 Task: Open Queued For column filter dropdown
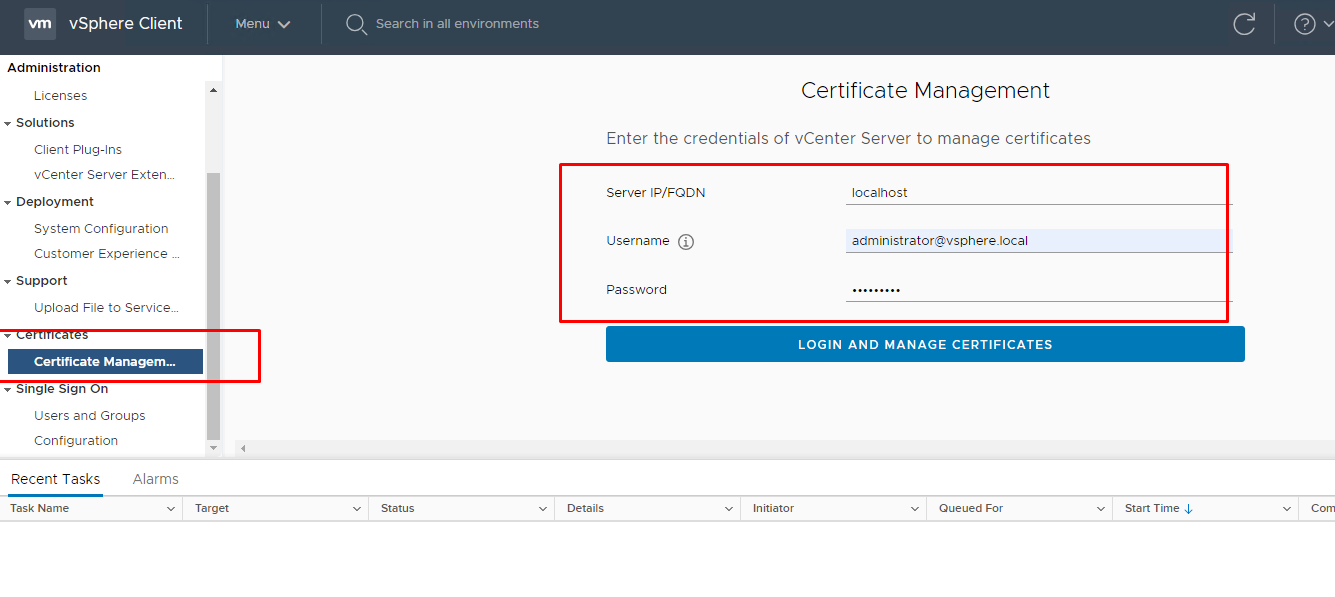[x=1101, y=509]
